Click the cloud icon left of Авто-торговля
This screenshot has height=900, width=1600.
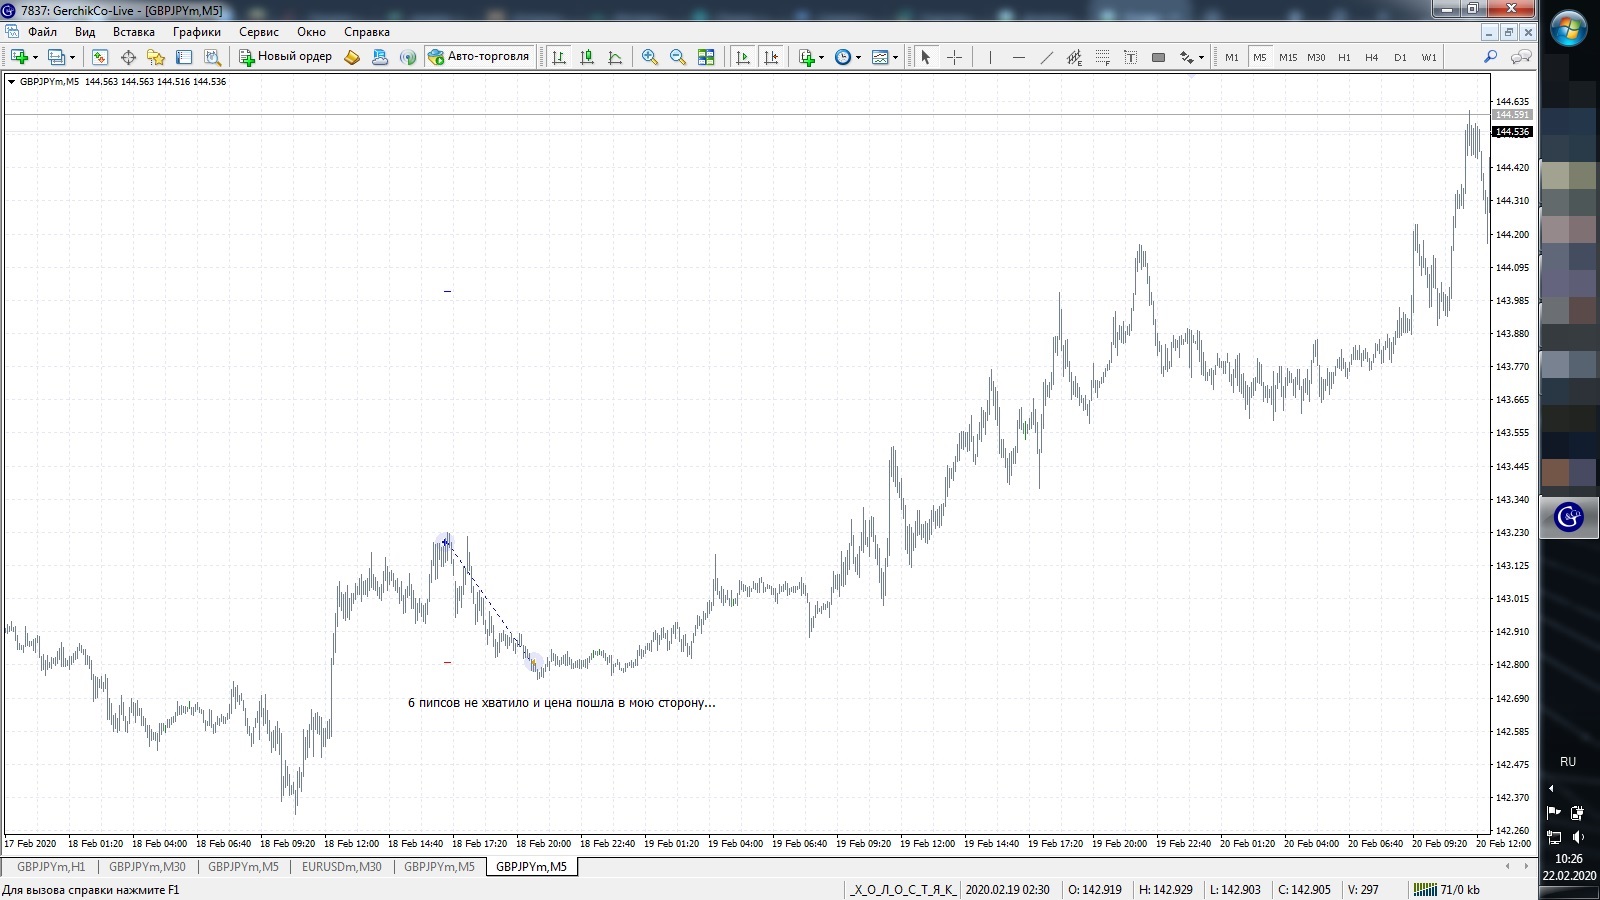380,57
